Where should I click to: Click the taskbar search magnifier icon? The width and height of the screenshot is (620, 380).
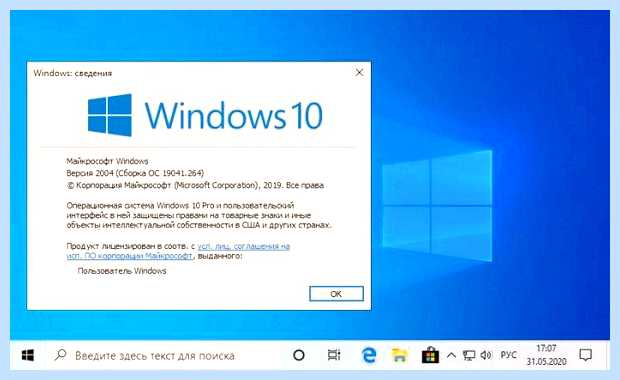click(60, 355)
